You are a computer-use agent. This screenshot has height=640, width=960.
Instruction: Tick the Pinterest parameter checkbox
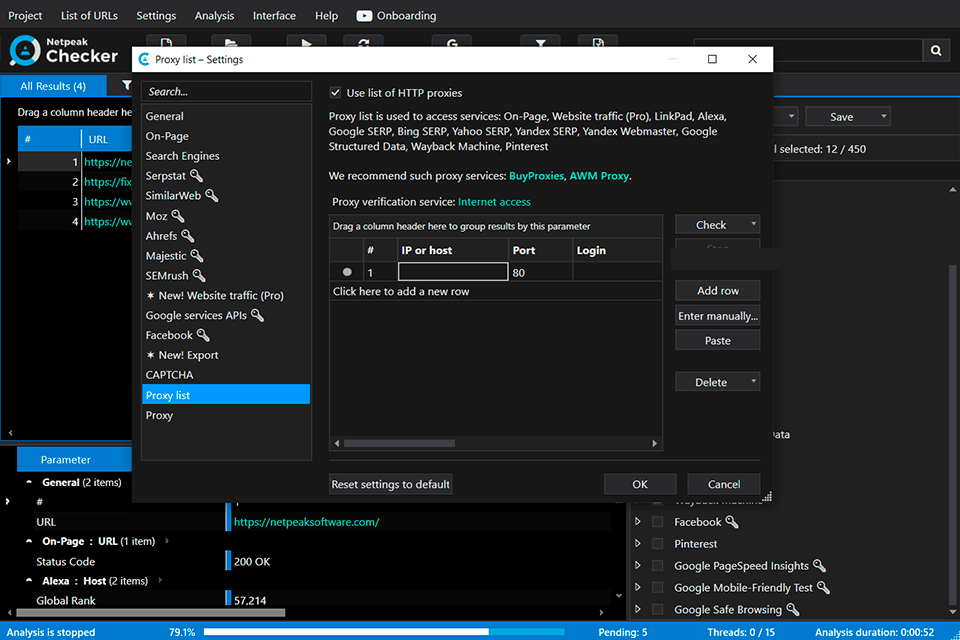(x=658, y=544)
